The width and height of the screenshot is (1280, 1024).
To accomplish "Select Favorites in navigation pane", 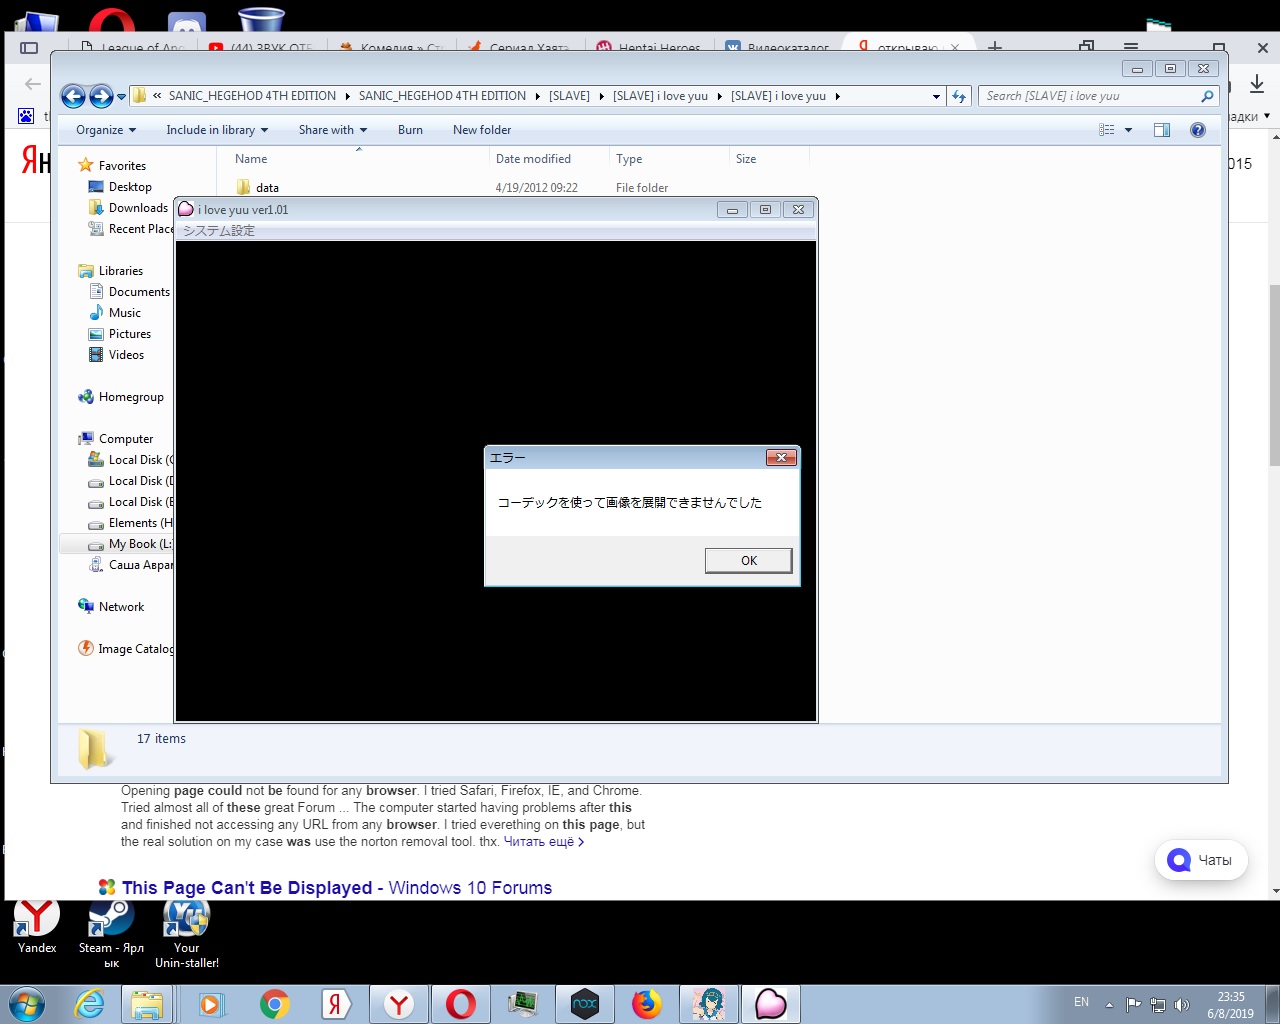I will pyautogui.click(x=122, y=166).
